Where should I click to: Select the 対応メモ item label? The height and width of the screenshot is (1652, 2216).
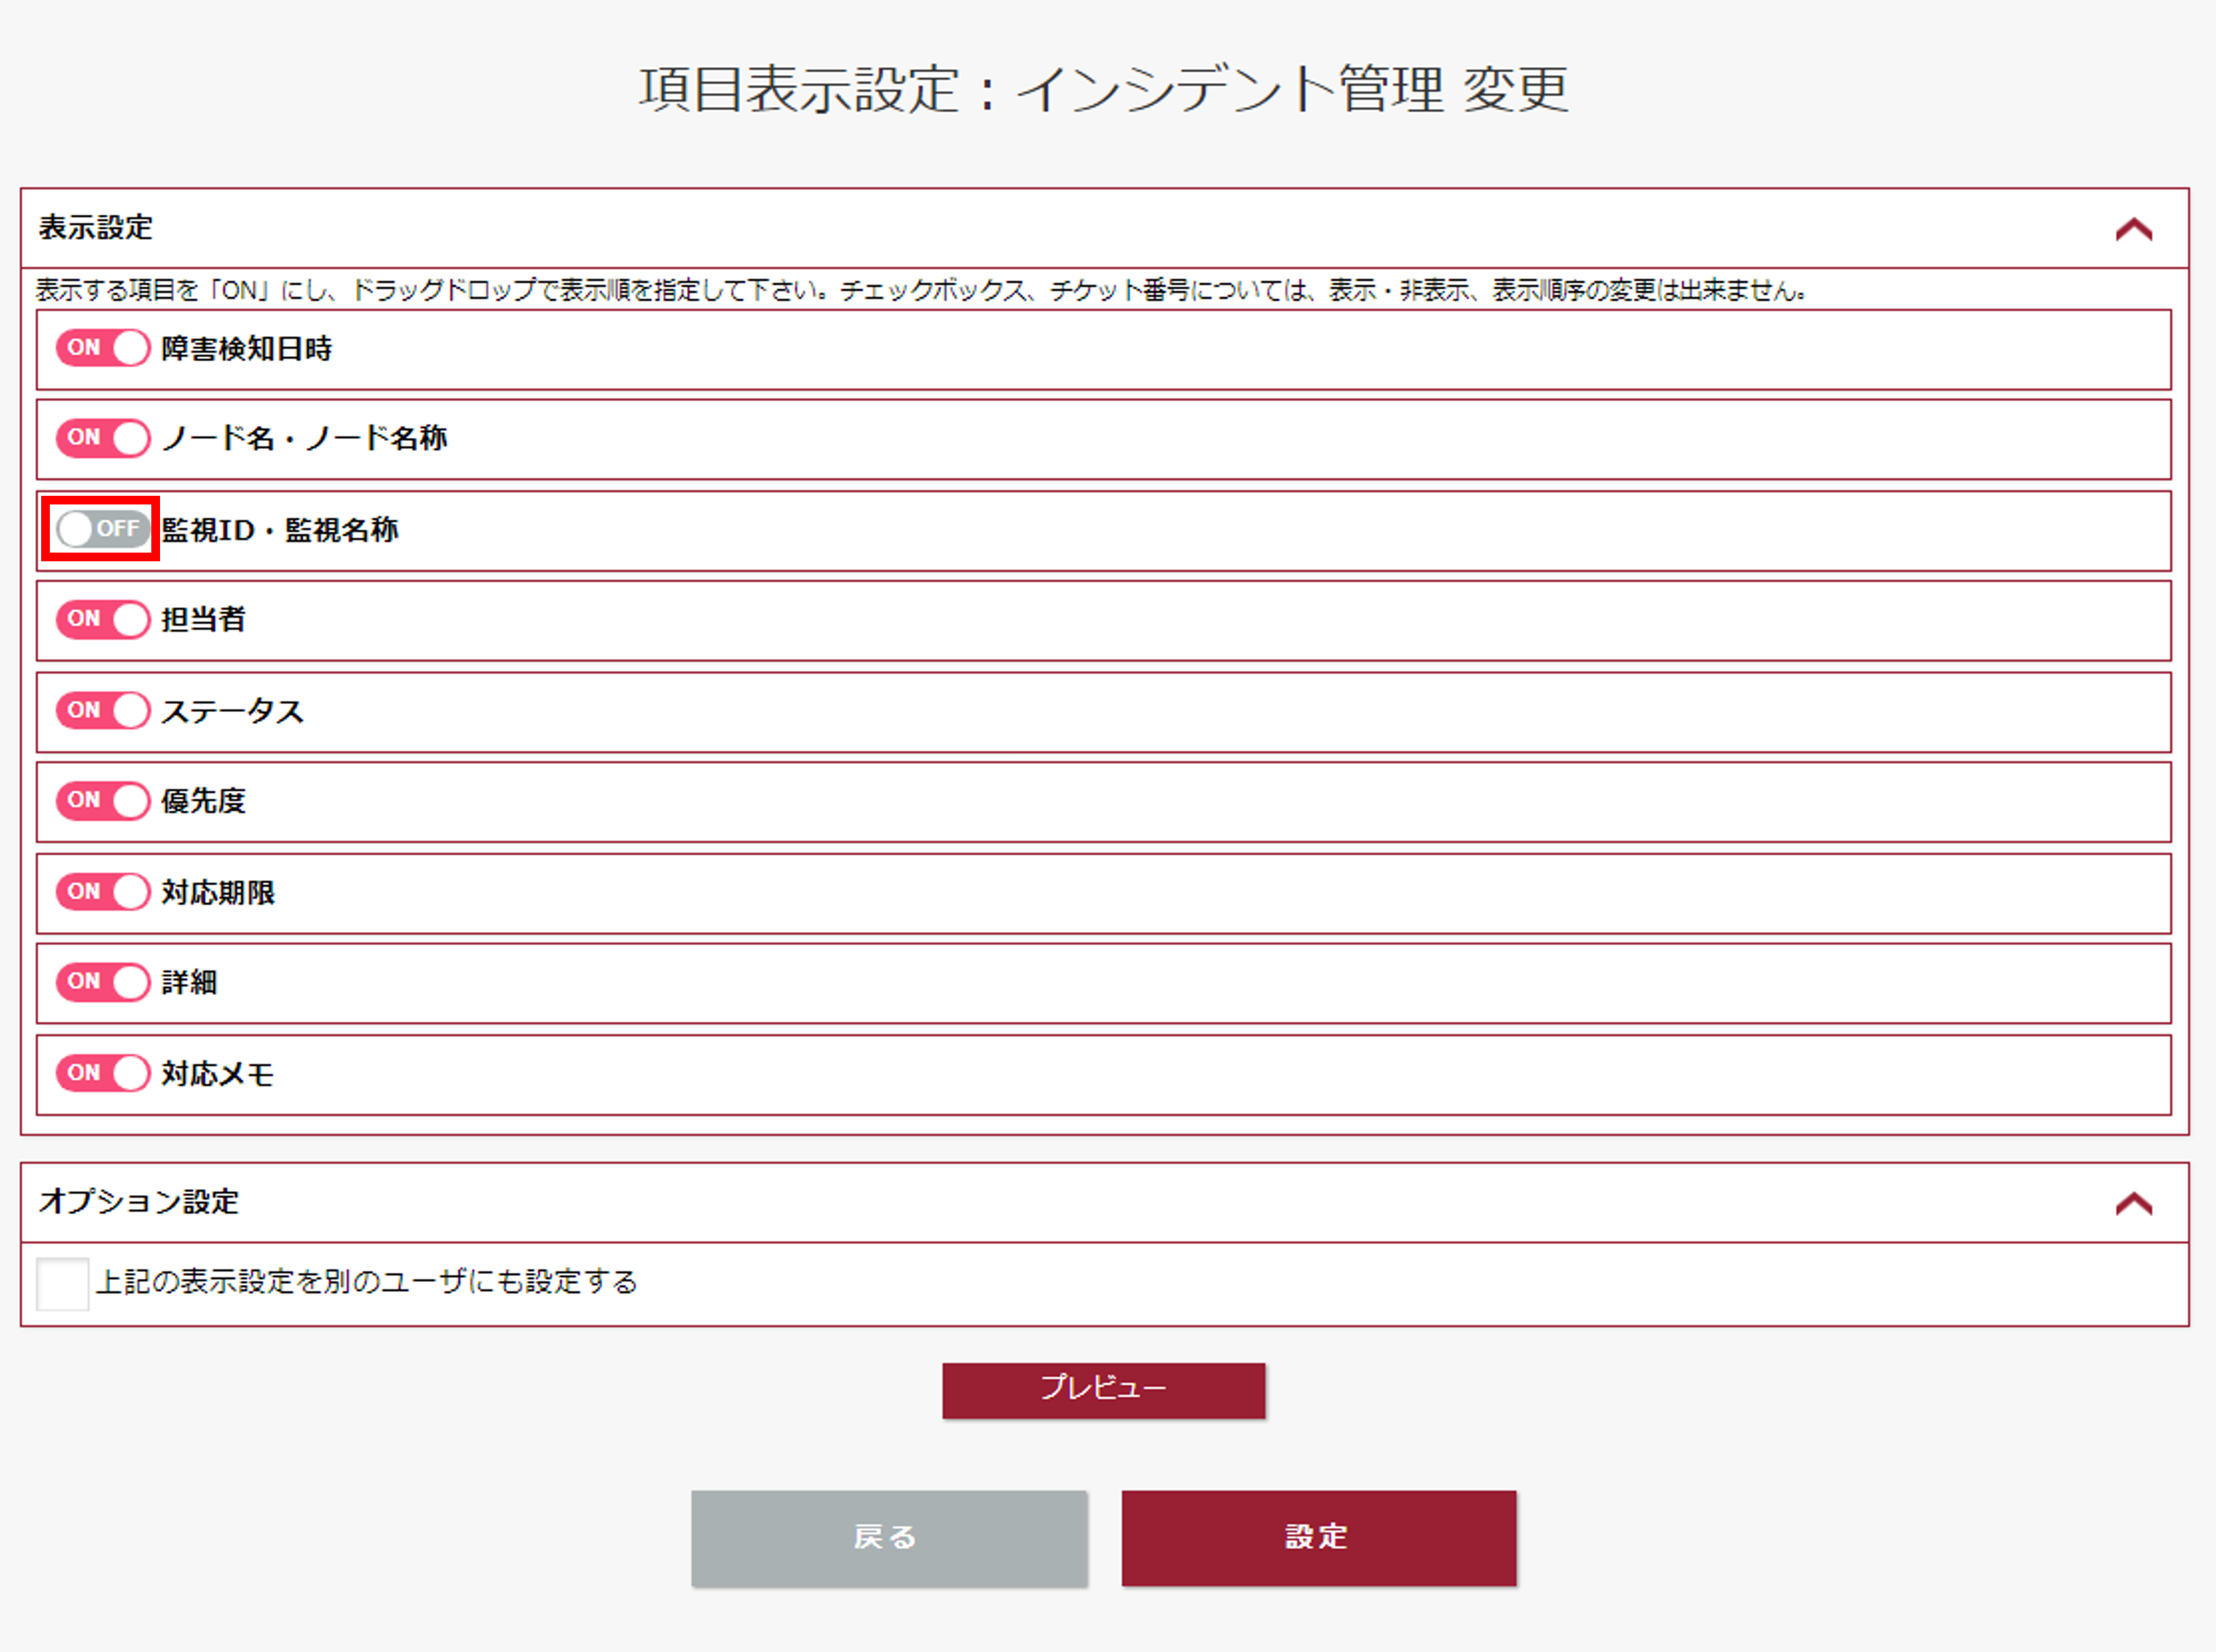pyautogui.click(x=218, y=1074)
